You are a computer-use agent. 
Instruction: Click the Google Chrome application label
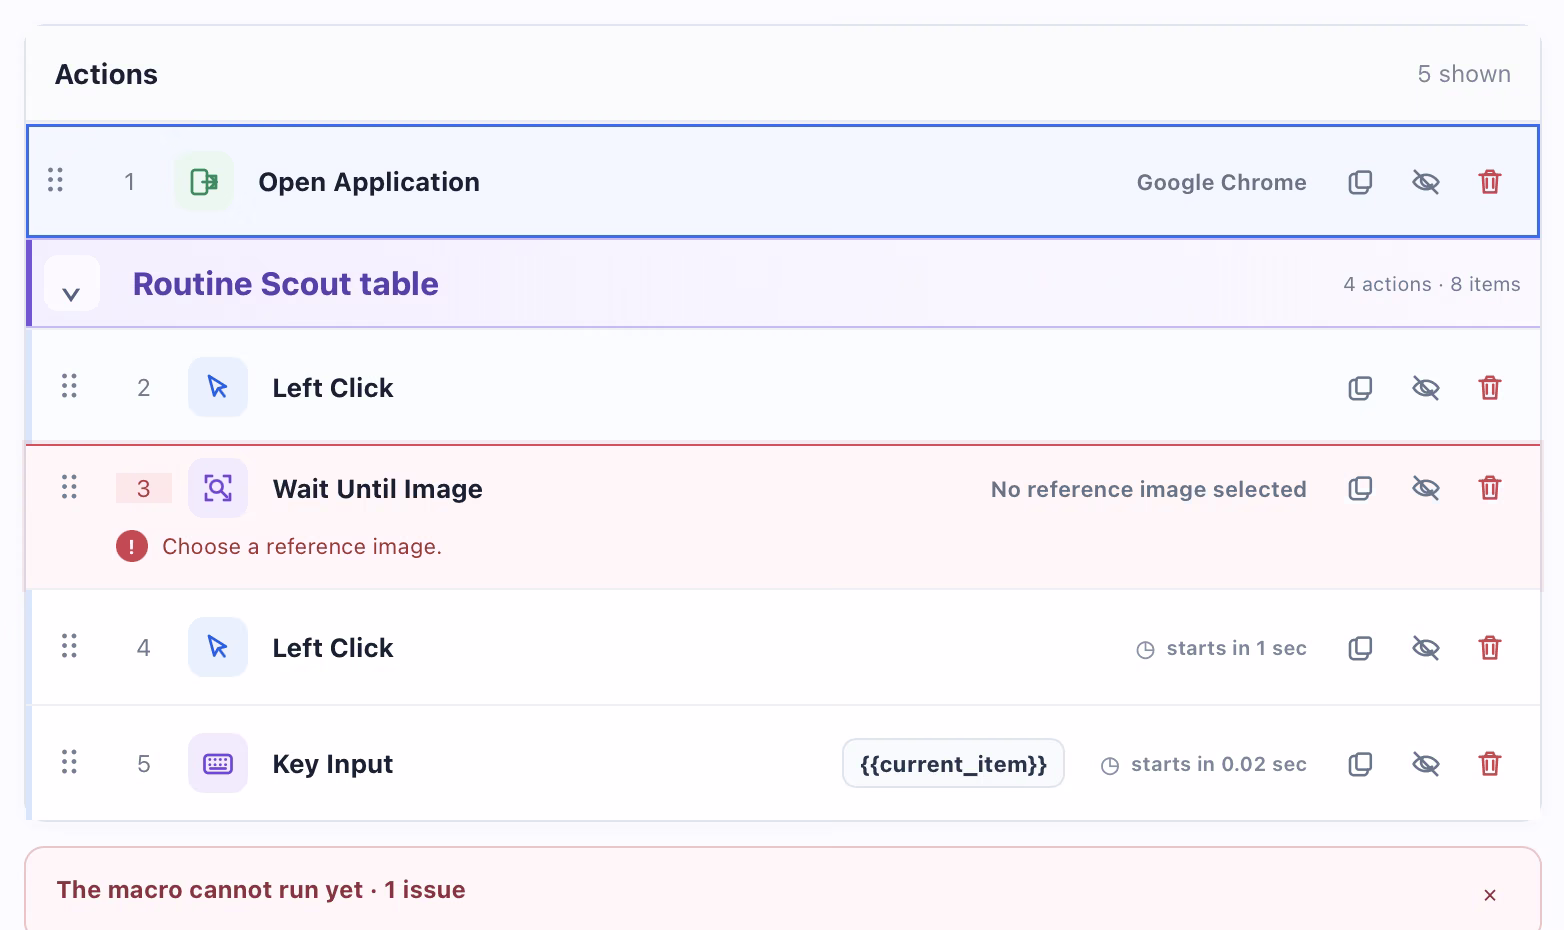pyautogui.click(x=1221, y=182)
